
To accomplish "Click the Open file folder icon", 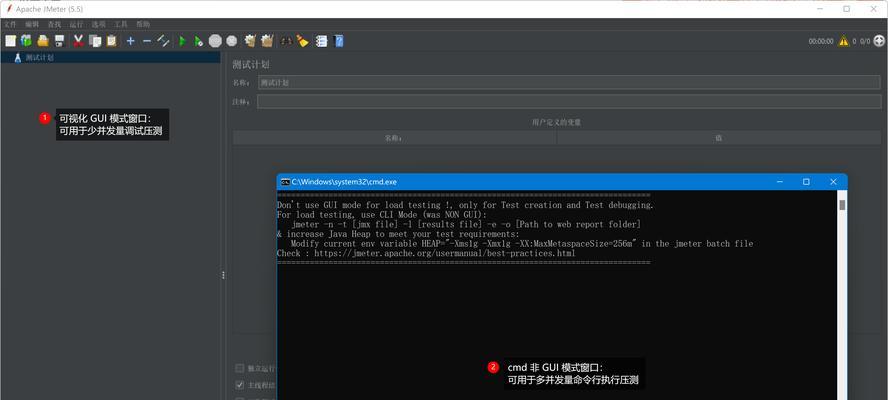I will pos(43,41).
